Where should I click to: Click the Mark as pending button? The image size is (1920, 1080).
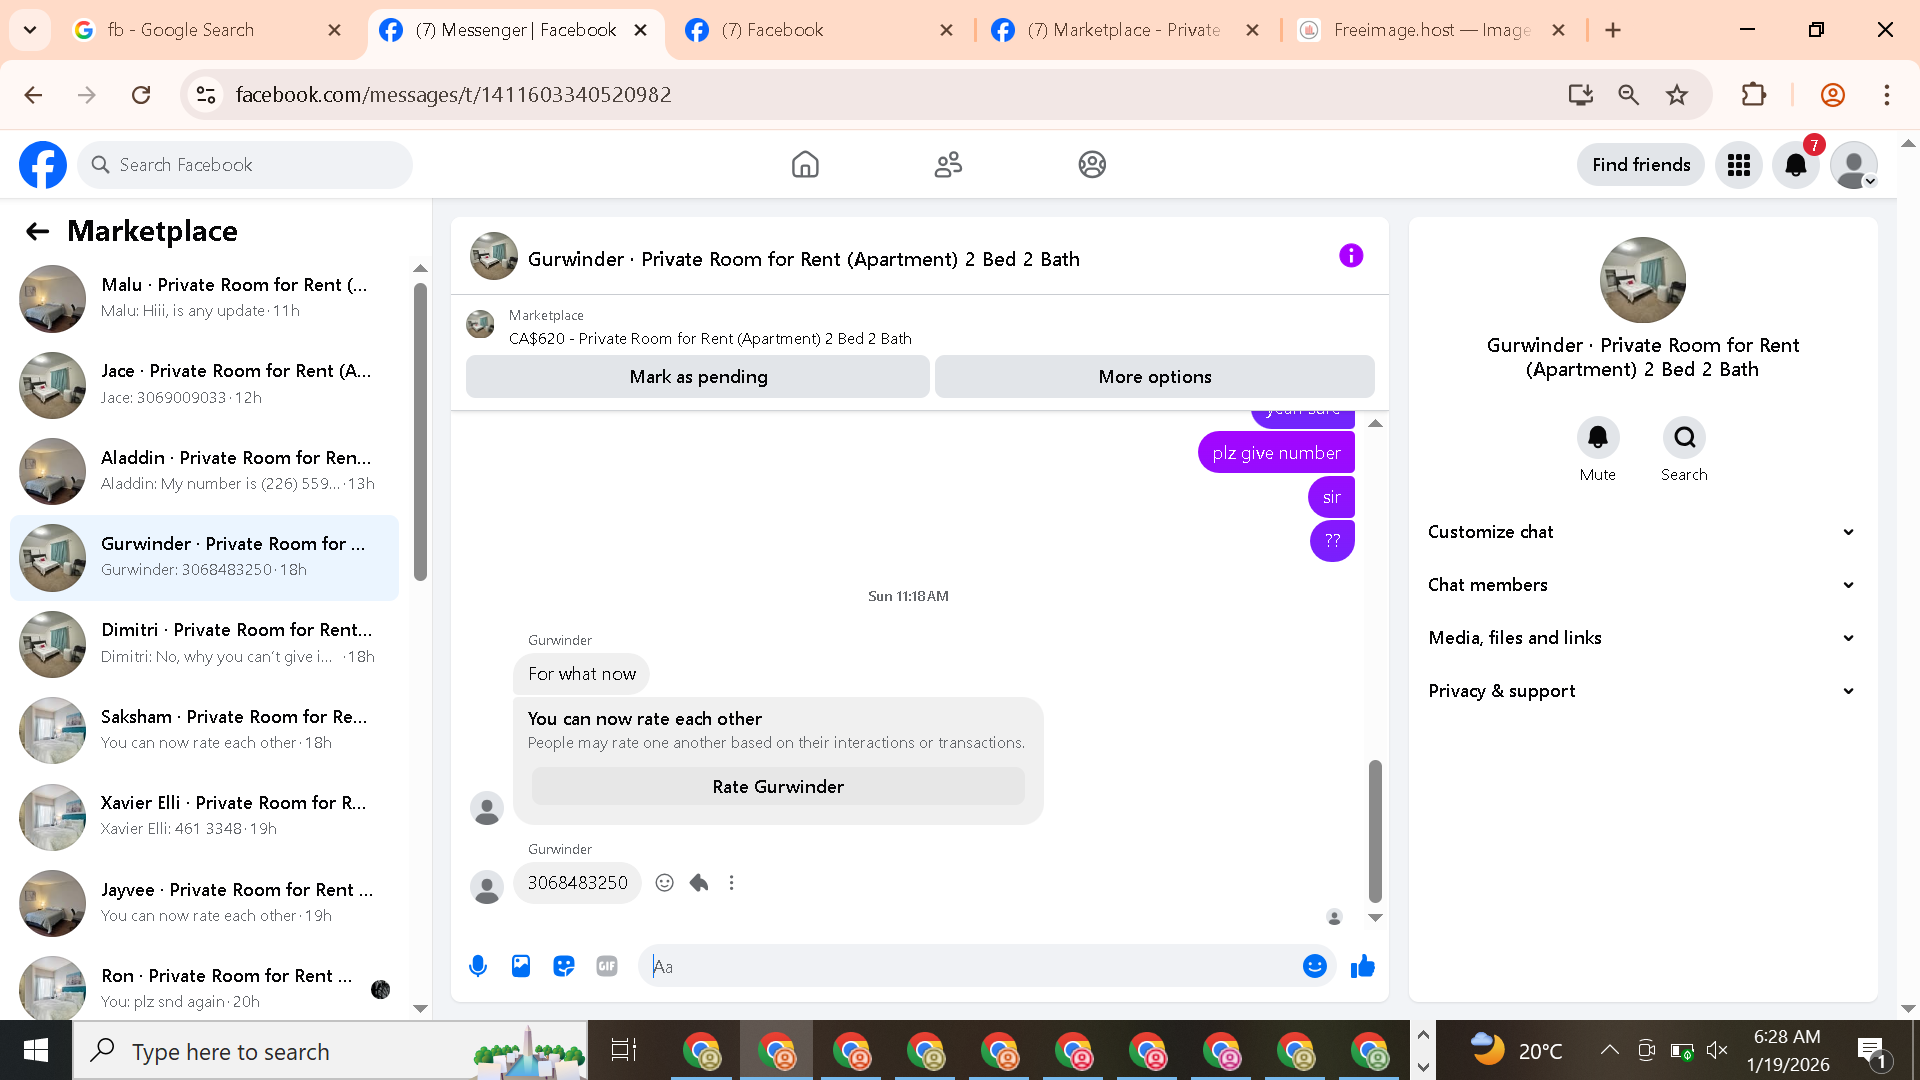click(x=698, y=377)
